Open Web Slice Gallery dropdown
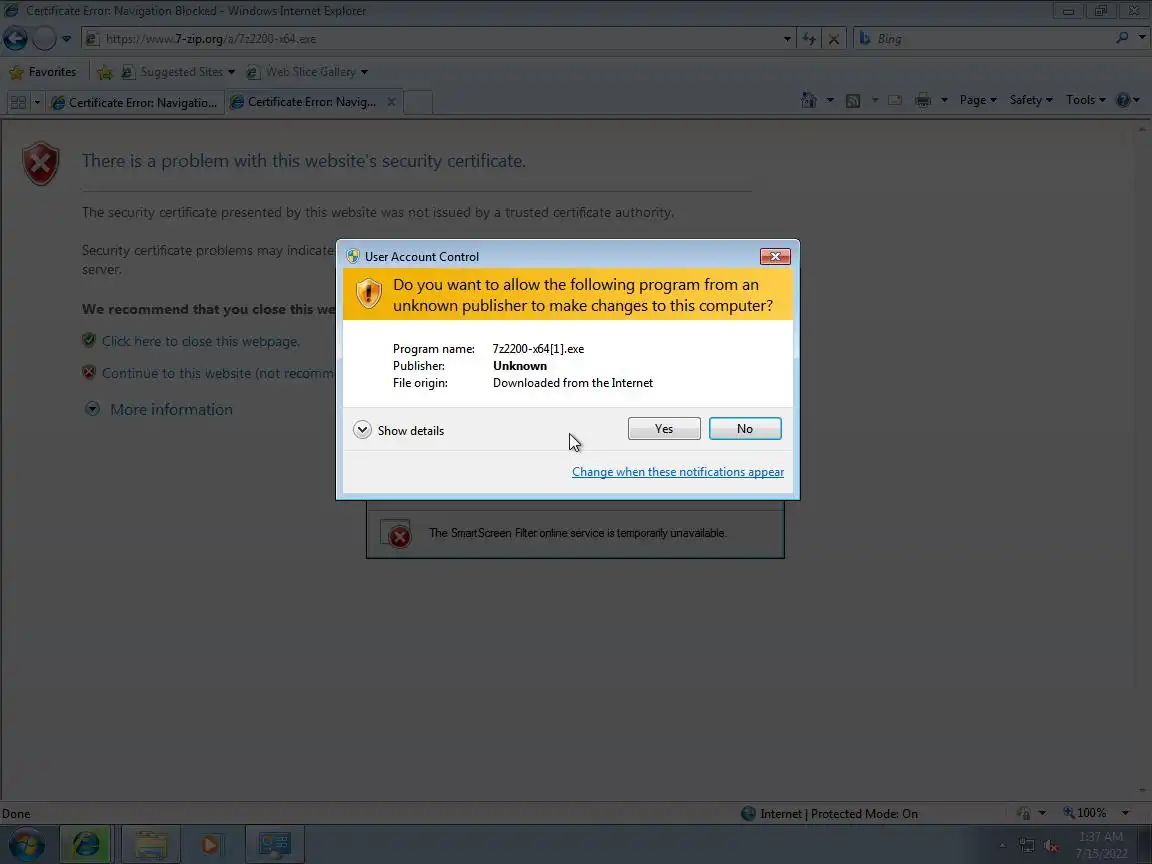Image resolution: width=1152 pixels, height=864 pixels. [x=307, y=72]
